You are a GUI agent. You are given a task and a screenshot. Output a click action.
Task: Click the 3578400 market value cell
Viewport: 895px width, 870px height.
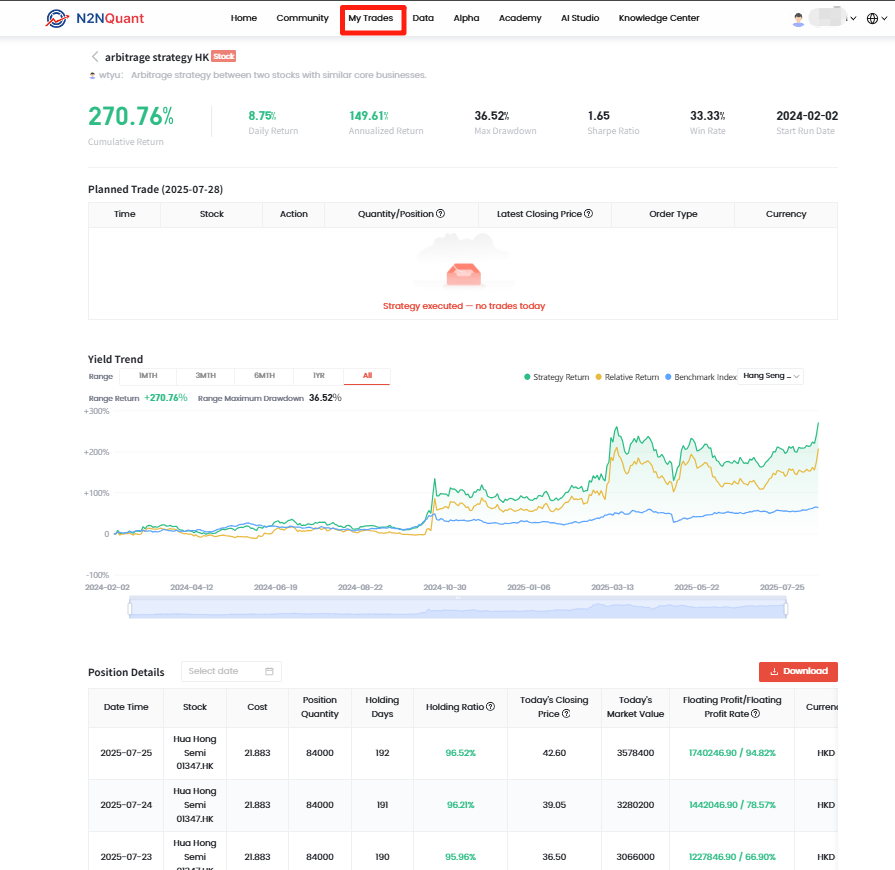click(635, 753)
